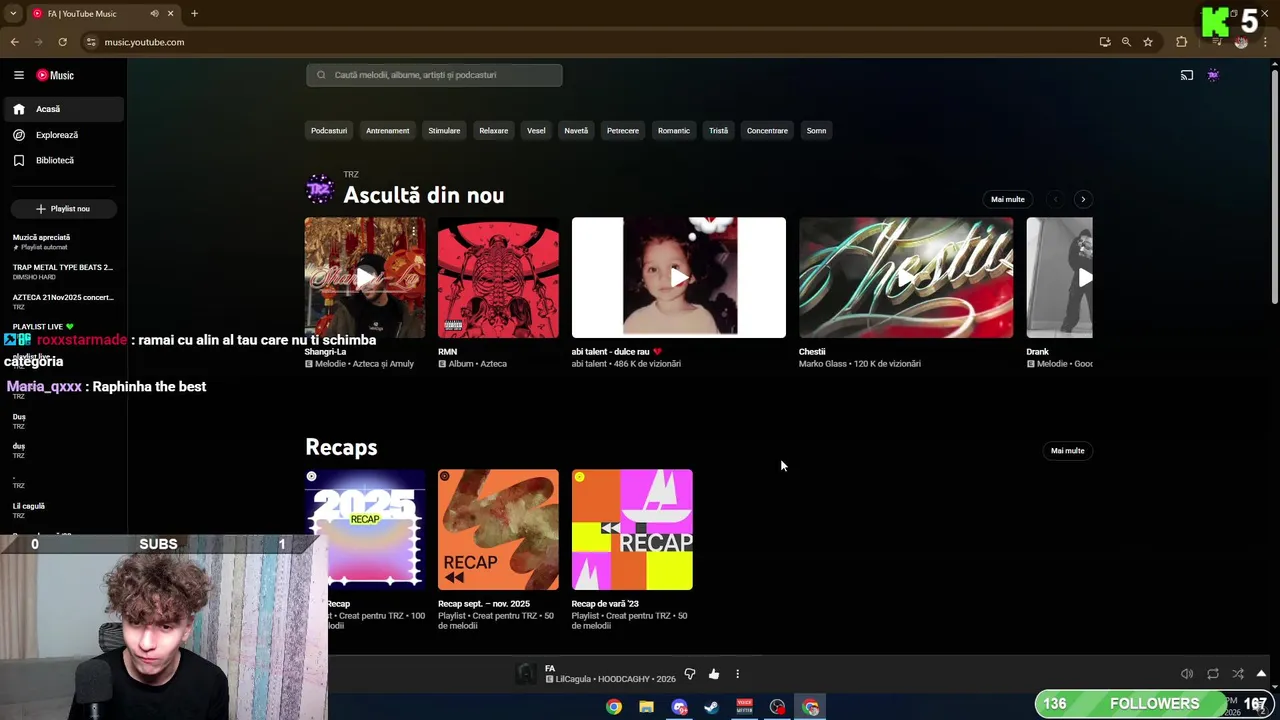Open more options for playing song
Image resolution: width=1280 pixels, height=720 pixels.
(x=737, y=674)
